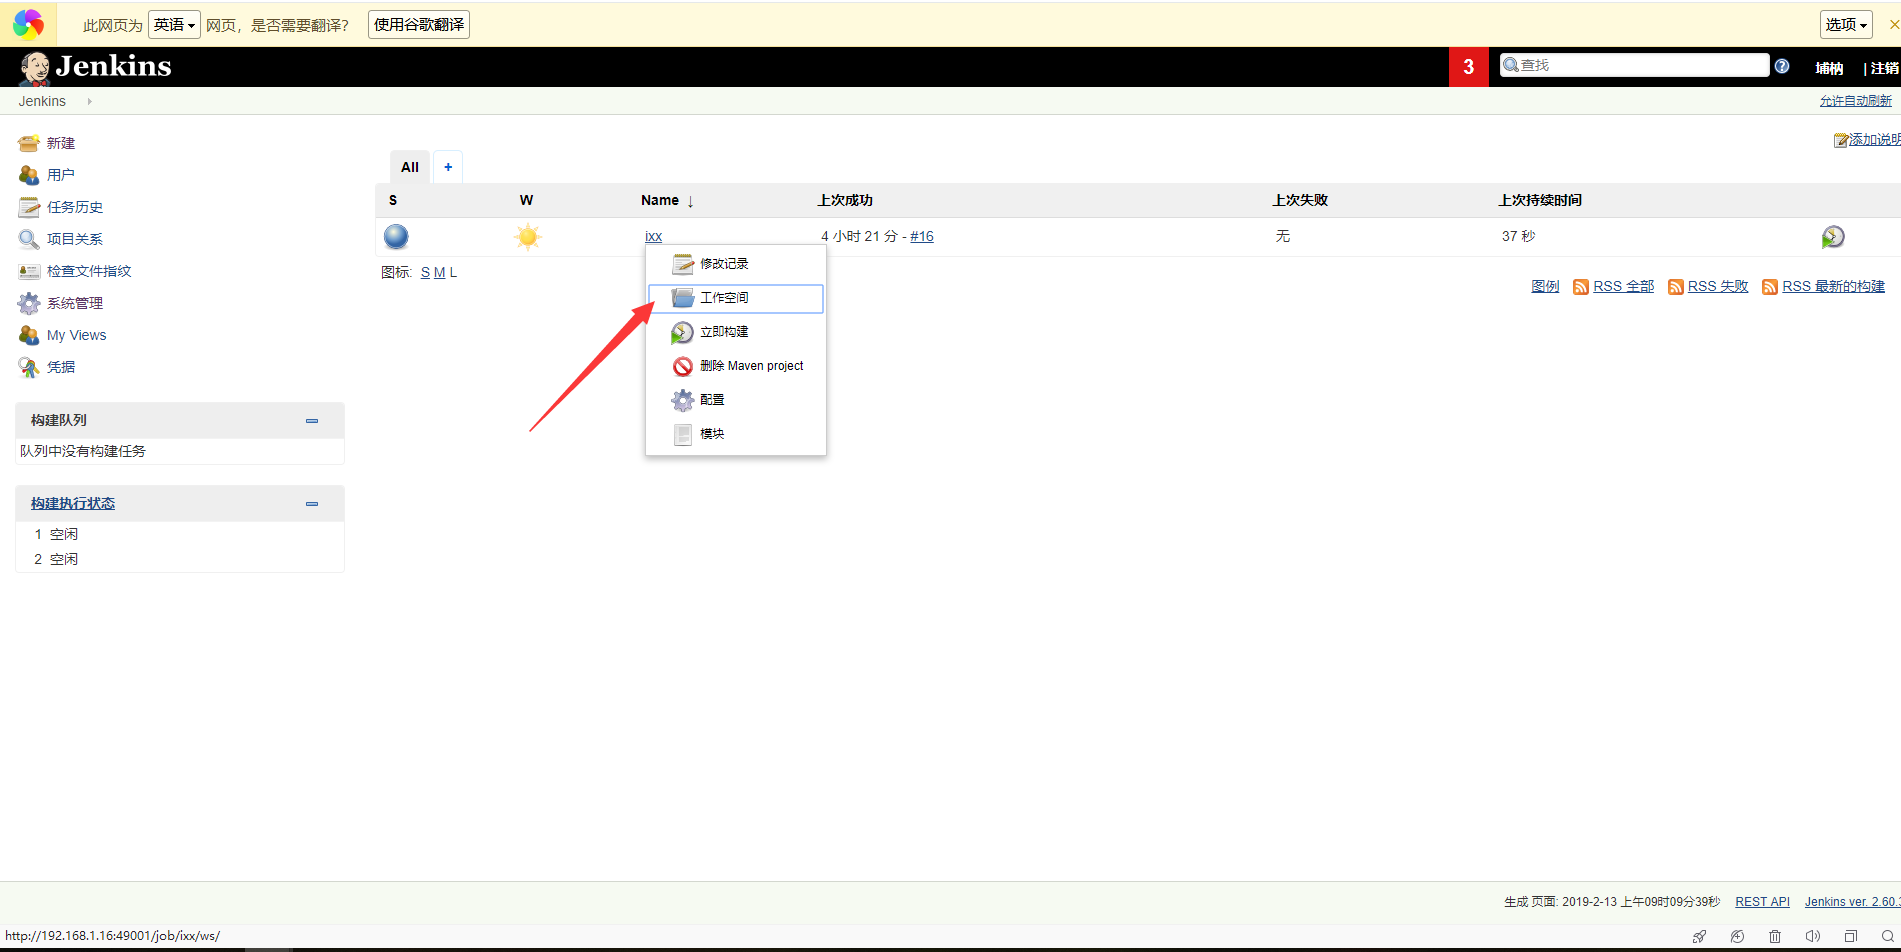1901x952 pixels.
Task: Open build #16 link
Action: [x=921, y=237]
